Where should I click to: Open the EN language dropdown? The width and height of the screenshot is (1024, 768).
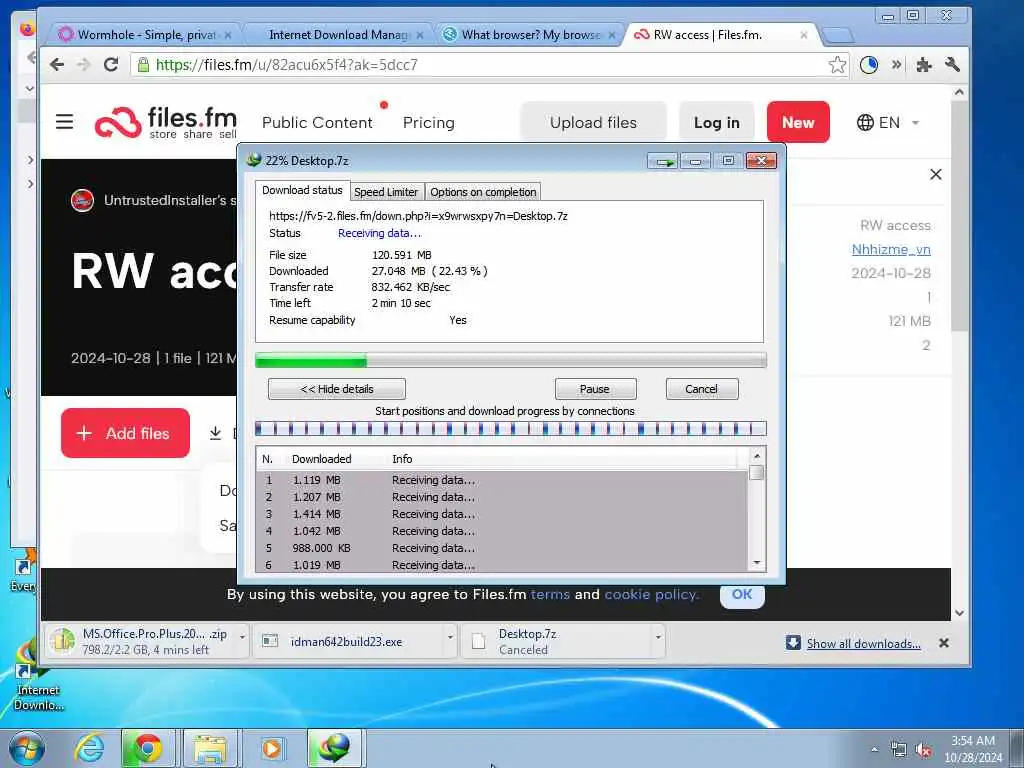point(888,122)
